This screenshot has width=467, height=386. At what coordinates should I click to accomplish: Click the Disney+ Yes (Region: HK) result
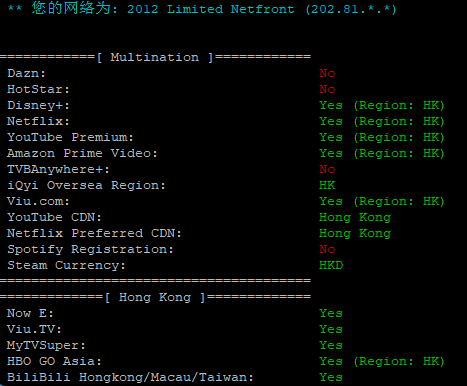pos(382,105)
